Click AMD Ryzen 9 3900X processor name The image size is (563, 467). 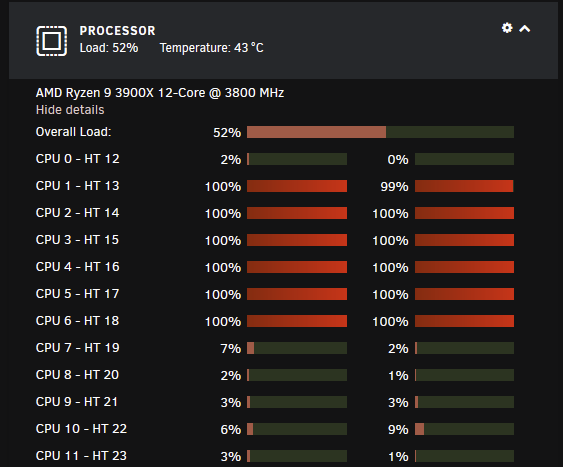(160, 93)
